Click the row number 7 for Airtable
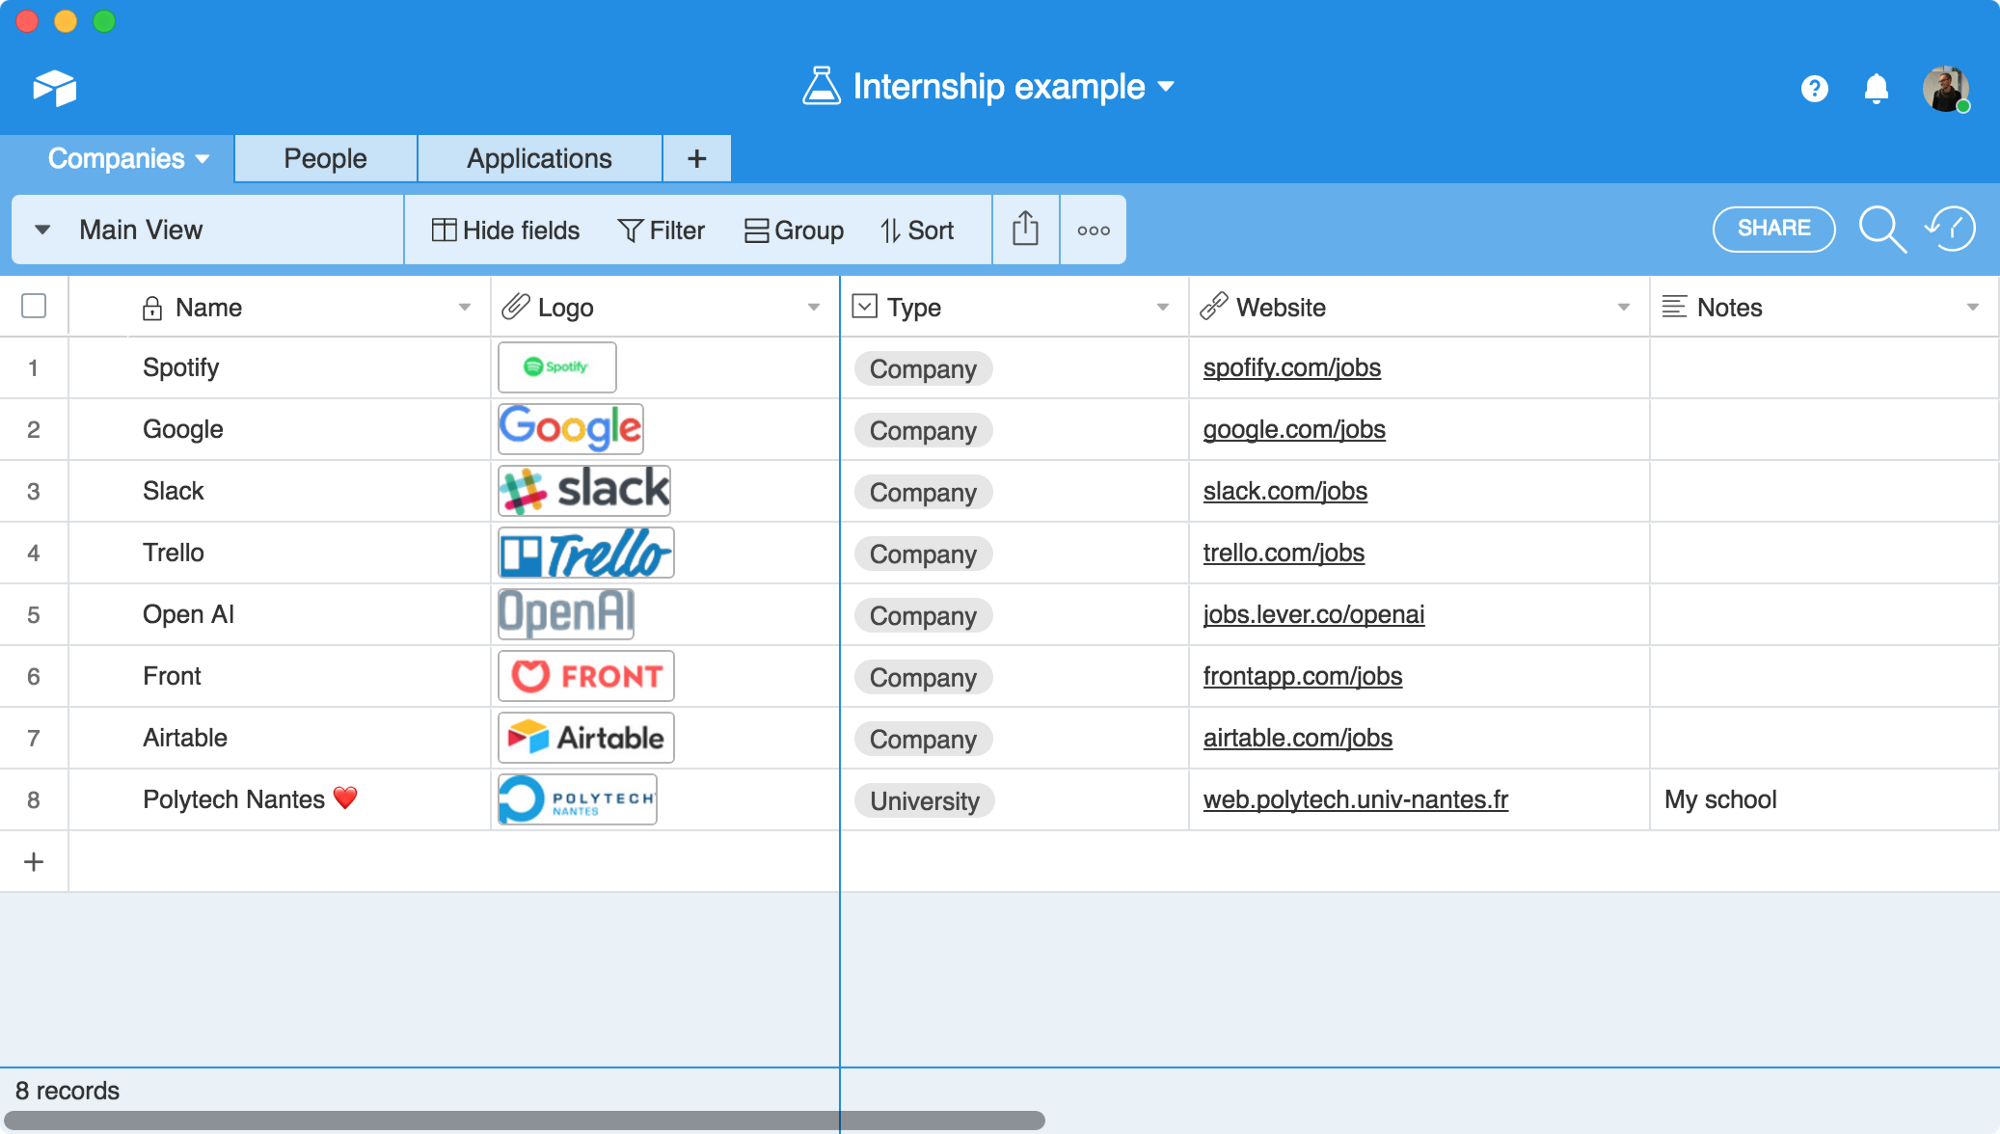 (x=33, y=738)
